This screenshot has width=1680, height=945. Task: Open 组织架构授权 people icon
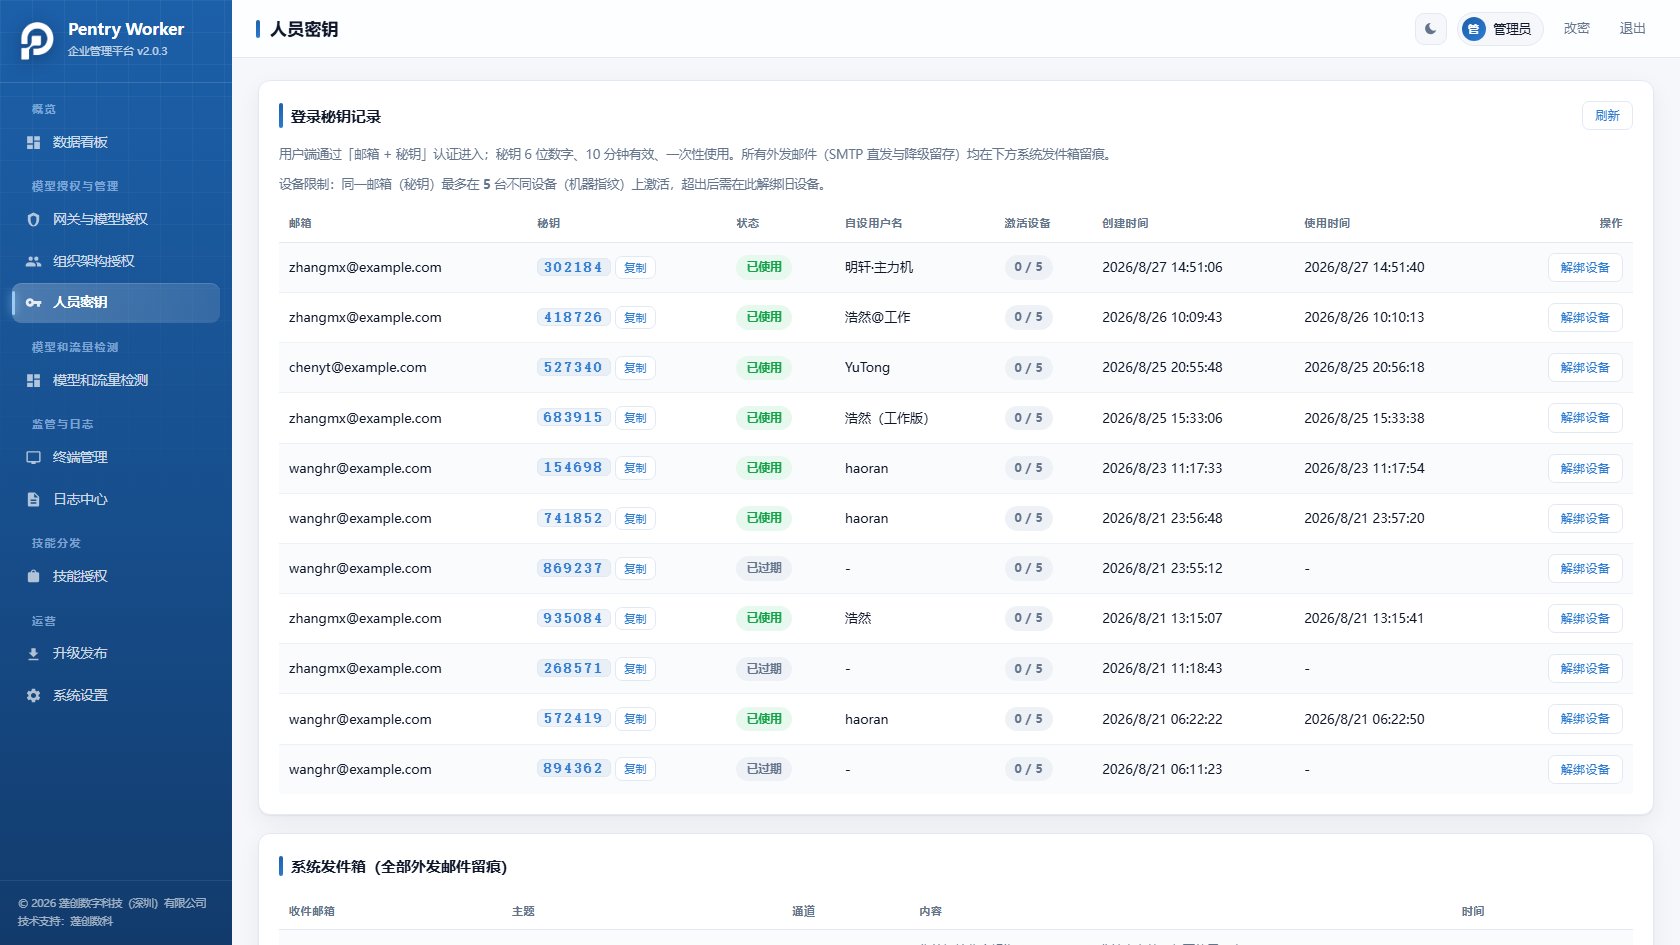33,261
